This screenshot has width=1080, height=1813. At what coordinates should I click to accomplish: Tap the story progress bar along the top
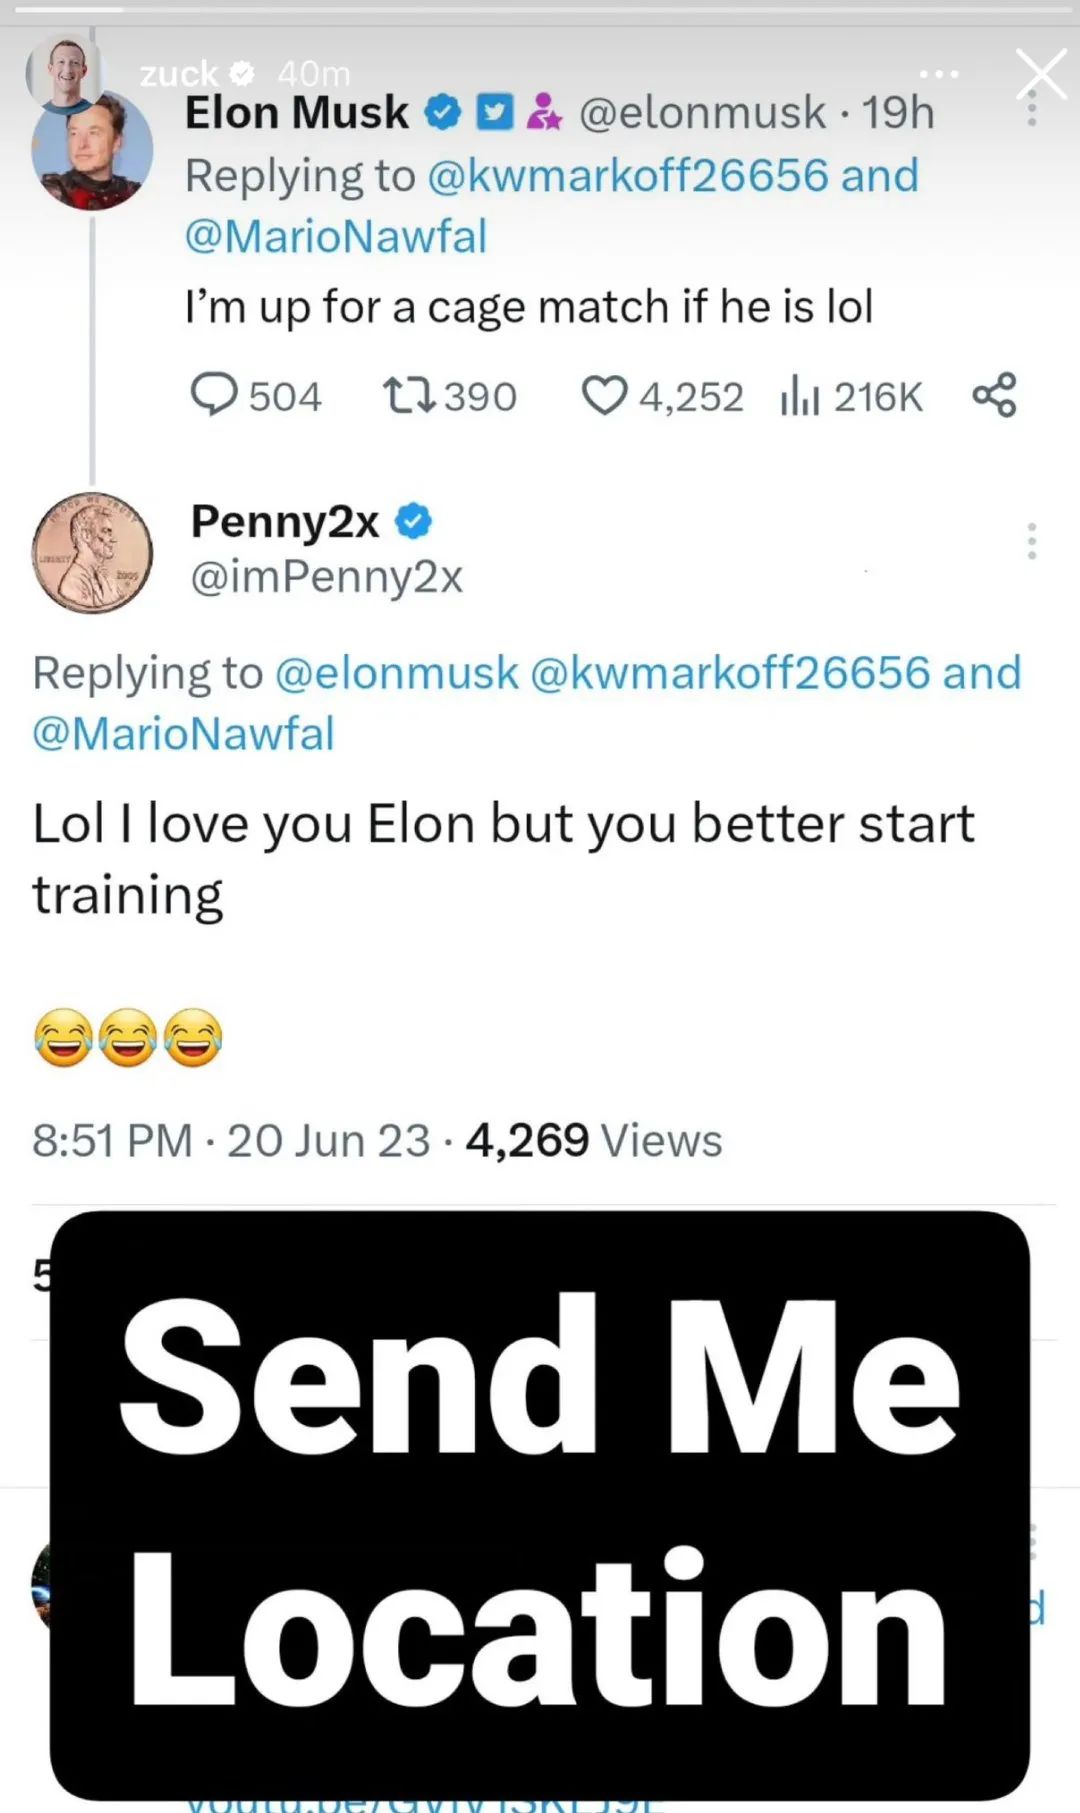pyautogui.click(x=540, y=10)
